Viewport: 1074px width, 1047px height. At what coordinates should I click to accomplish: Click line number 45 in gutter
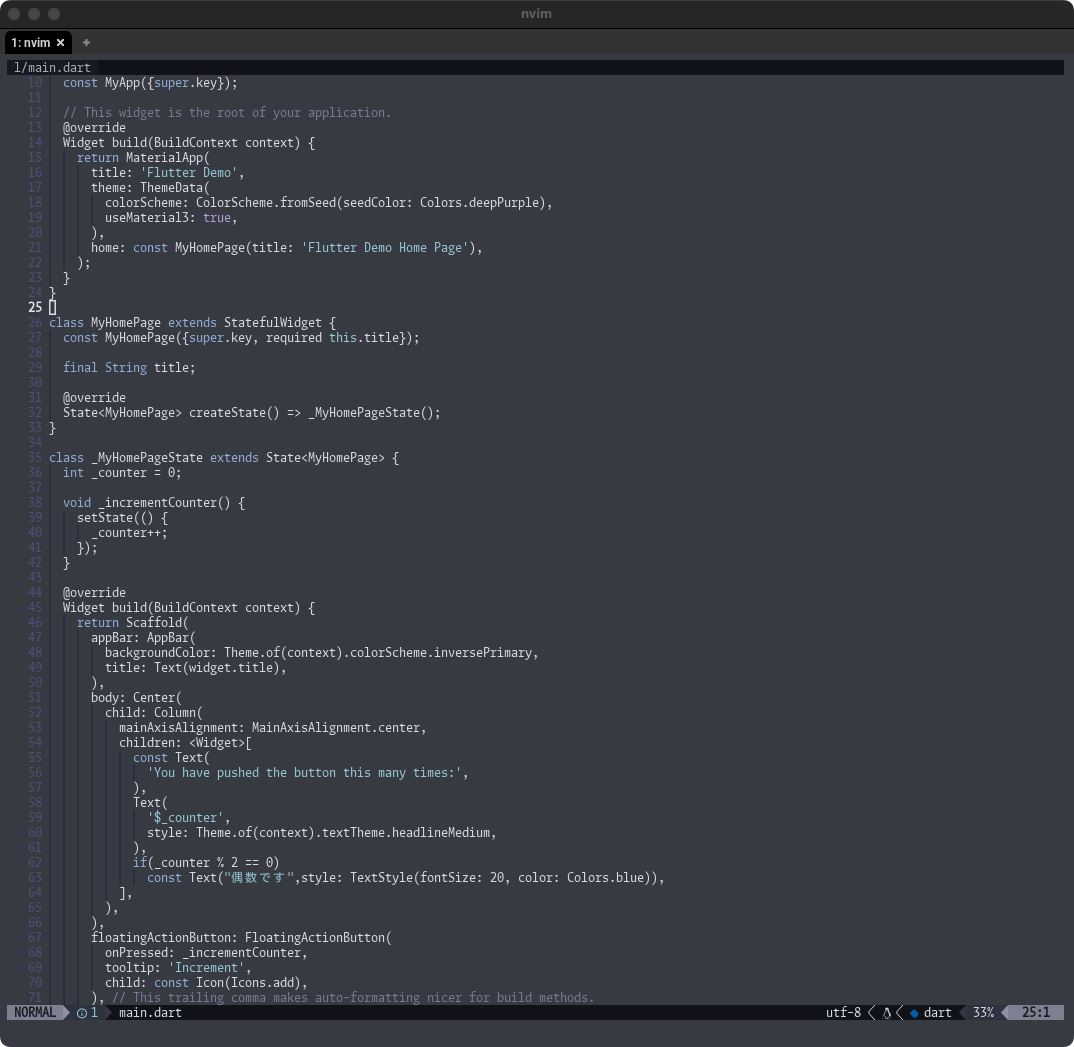point(35,607)
